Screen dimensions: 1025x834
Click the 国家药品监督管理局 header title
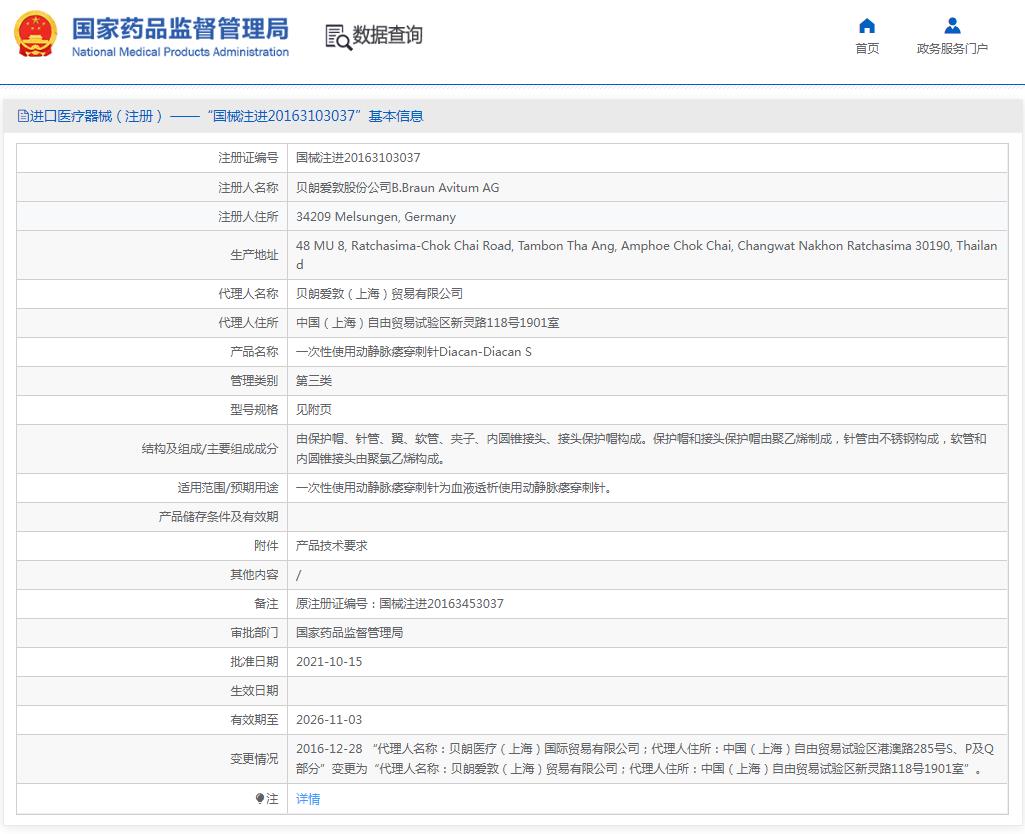click(x=180, y=29)
